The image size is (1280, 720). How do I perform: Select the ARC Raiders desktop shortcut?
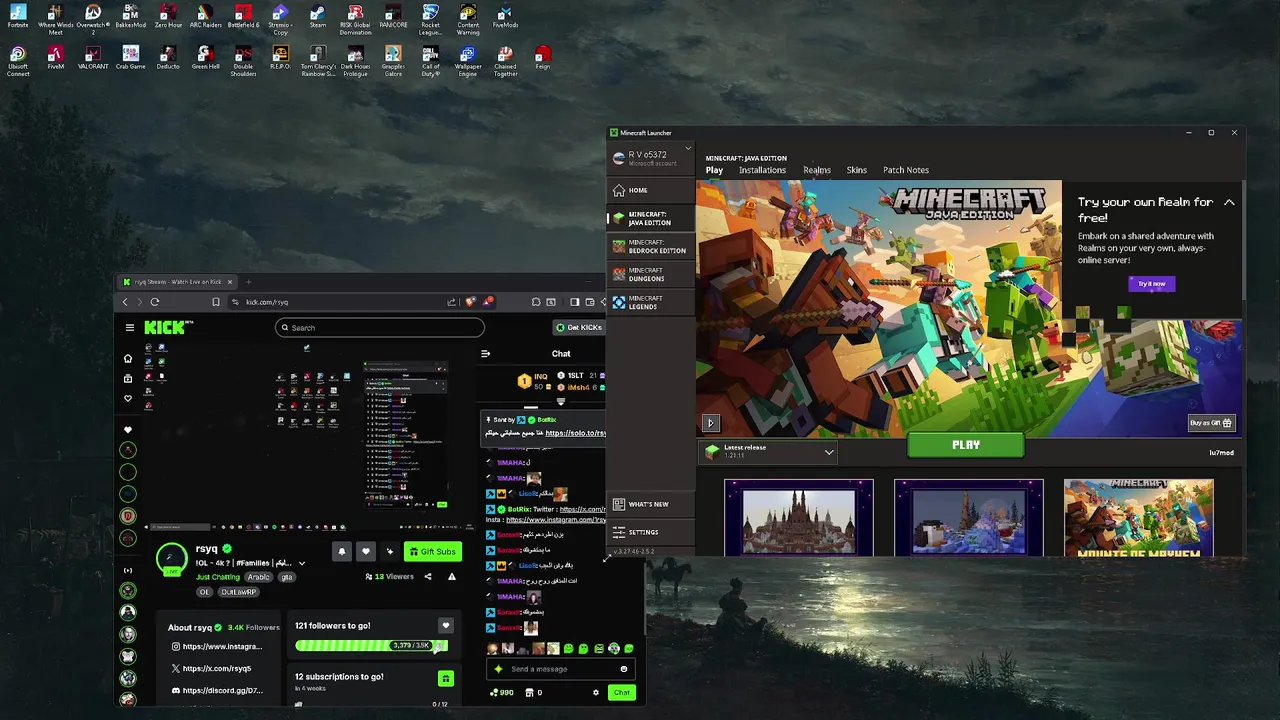(205, 17)
